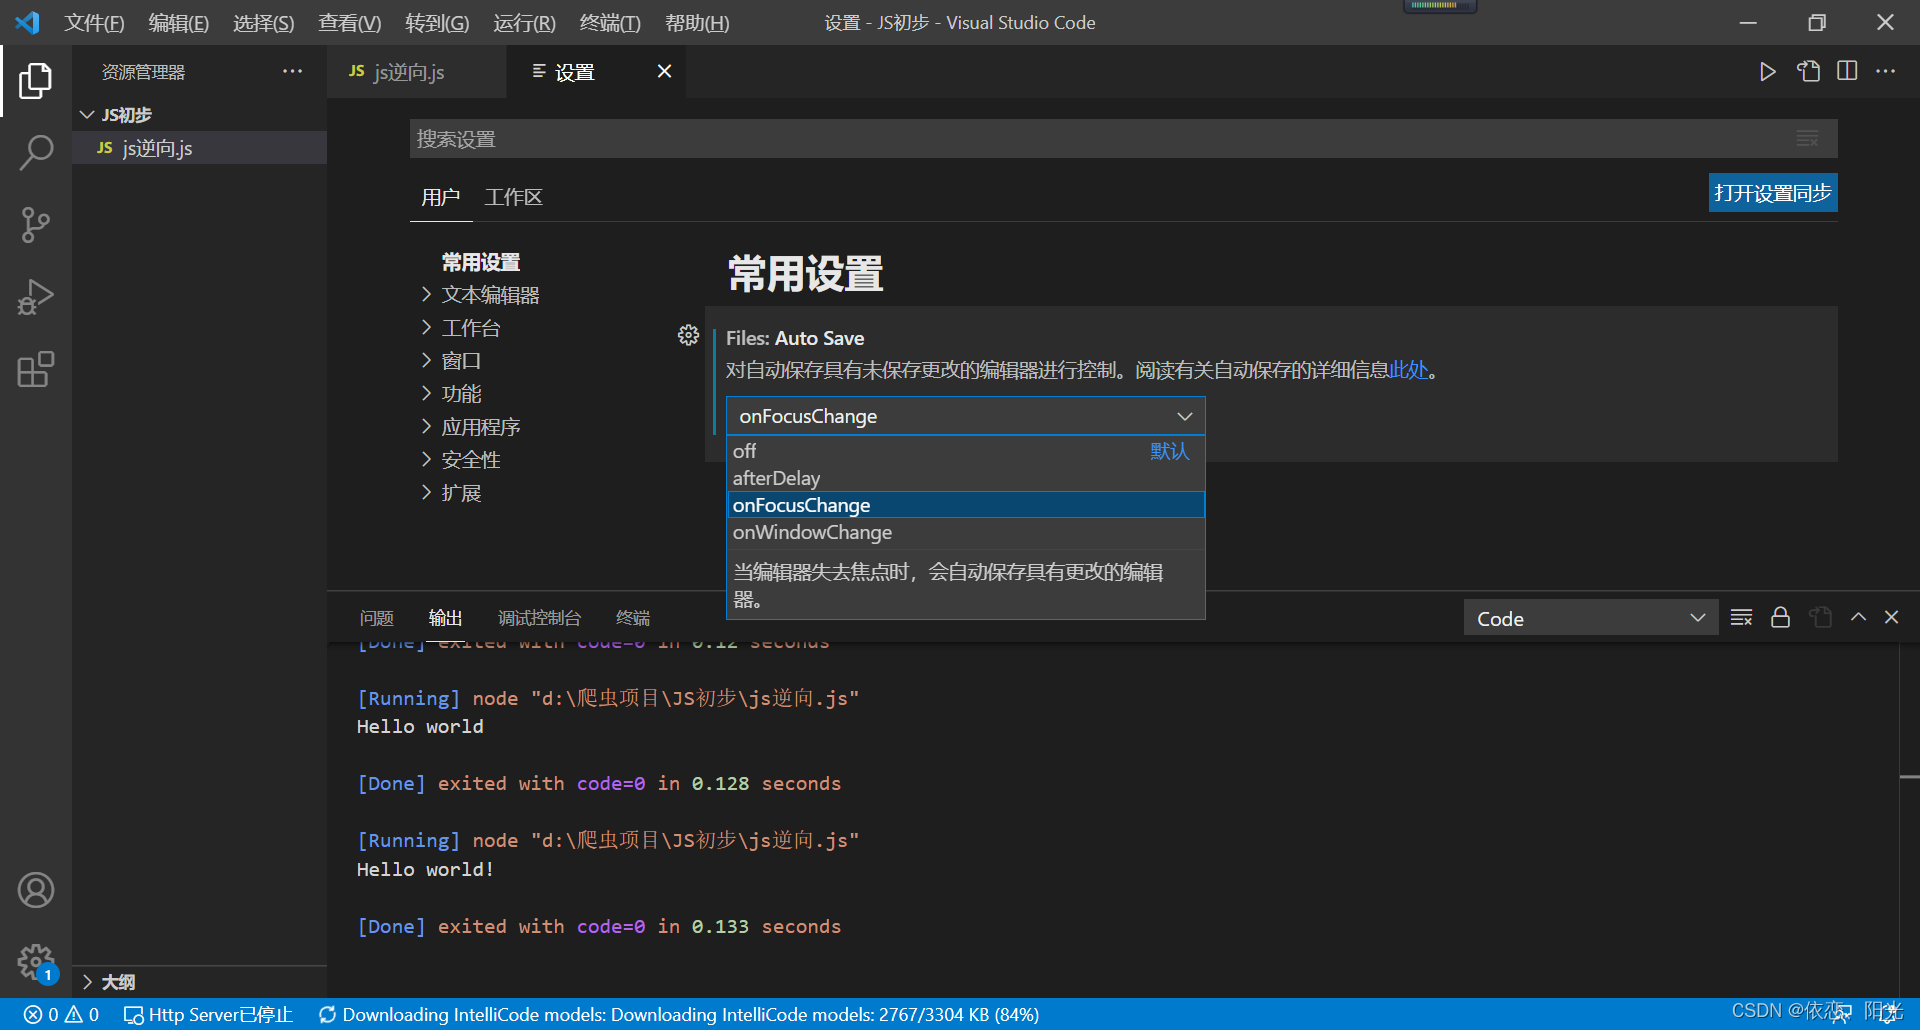
Task: Click the Downloading IntelliCode models status item
Action: coord(678,1014)
